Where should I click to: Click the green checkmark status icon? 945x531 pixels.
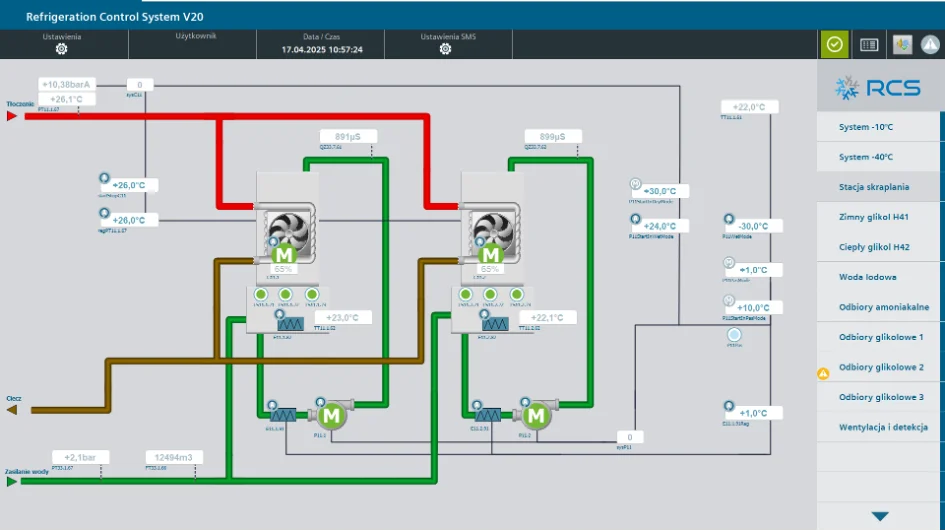[x=834, y=44]
